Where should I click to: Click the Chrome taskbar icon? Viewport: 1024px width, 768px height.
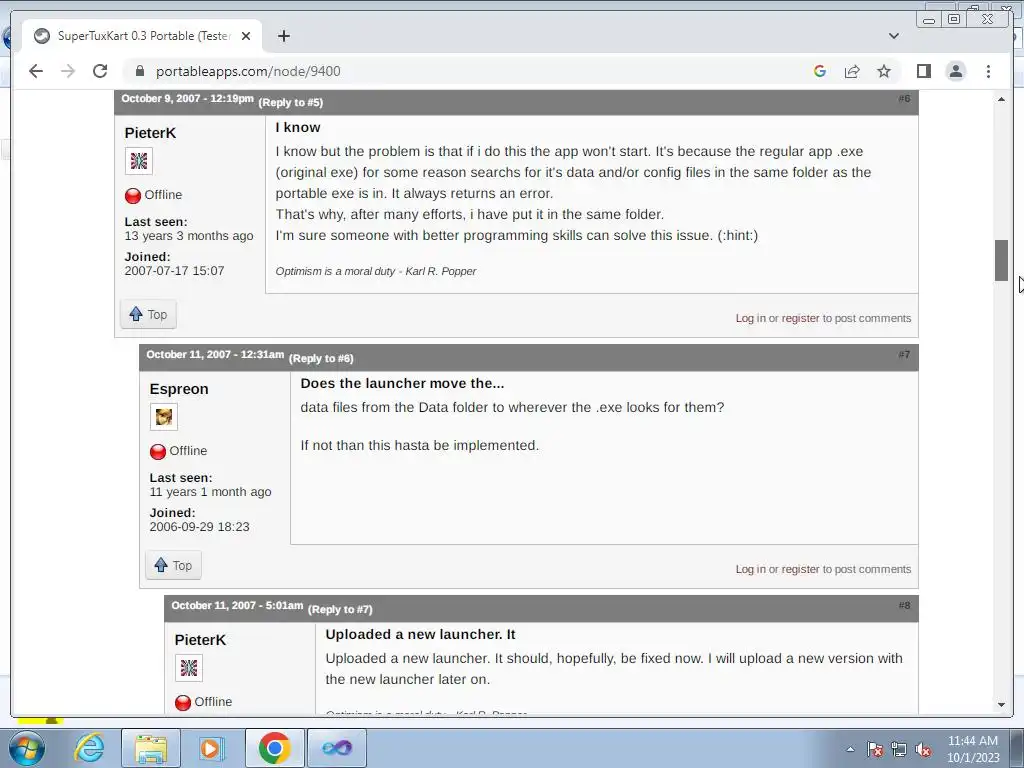[x=275, y=748]
